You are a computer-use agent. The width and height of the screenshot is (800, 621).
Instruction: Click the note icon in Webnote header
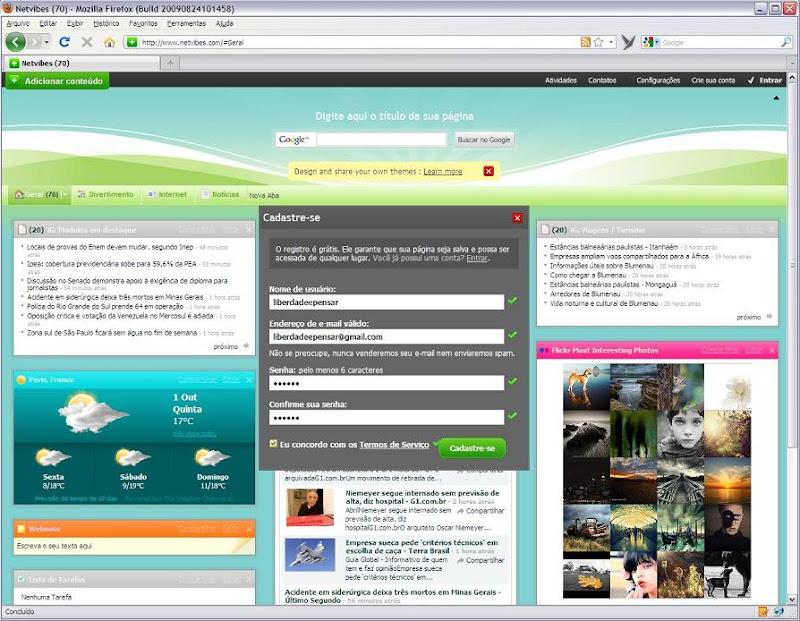click(x=21, y=529)
